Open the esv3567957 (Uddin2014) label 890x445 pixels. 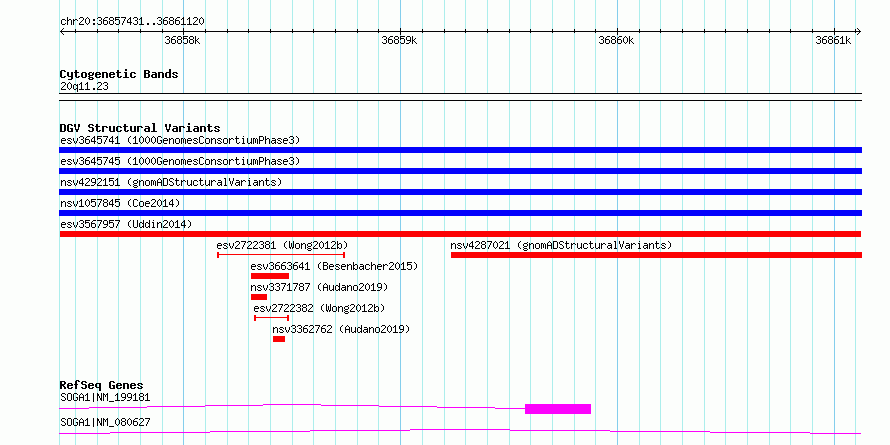click(126, 224)
